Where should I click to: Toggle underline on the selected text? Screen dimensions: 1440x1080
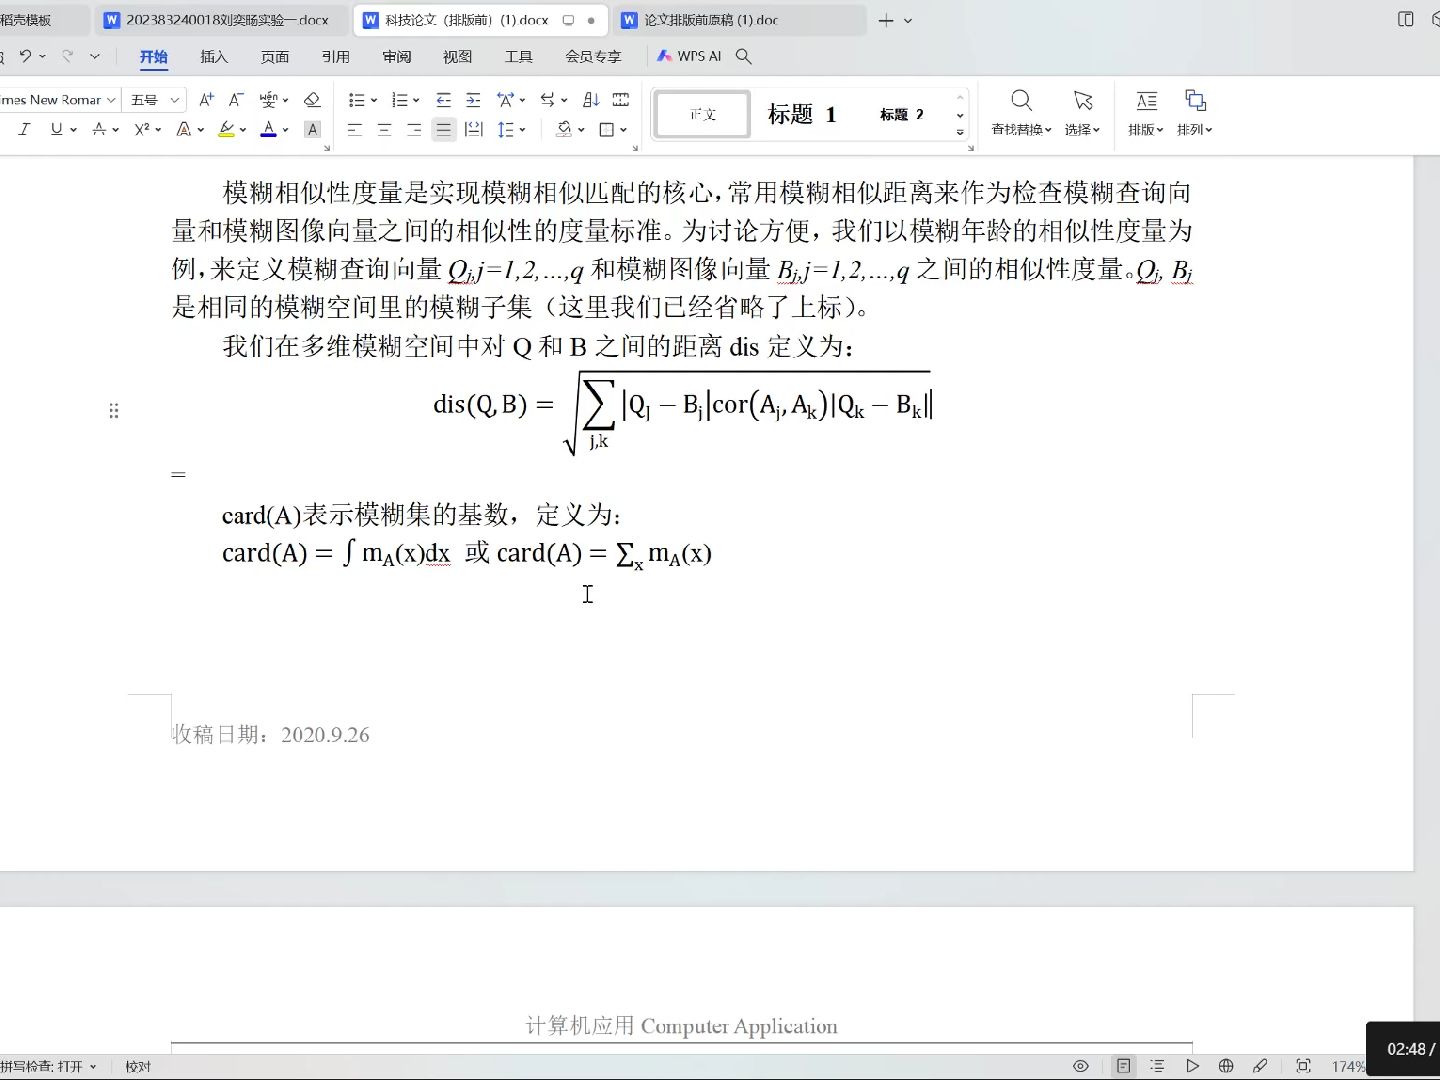[56, 129]
